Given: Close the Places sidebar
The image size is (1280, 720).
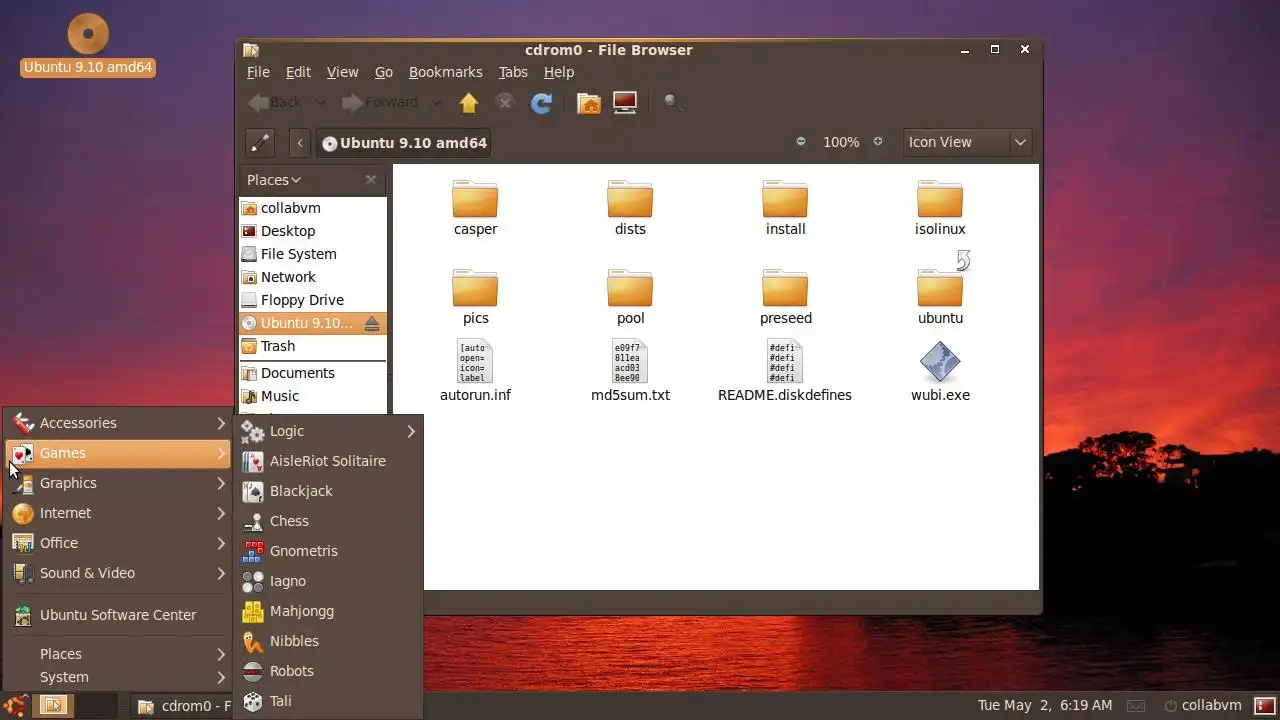Looking at the screenshot, I should coord(371,180).
